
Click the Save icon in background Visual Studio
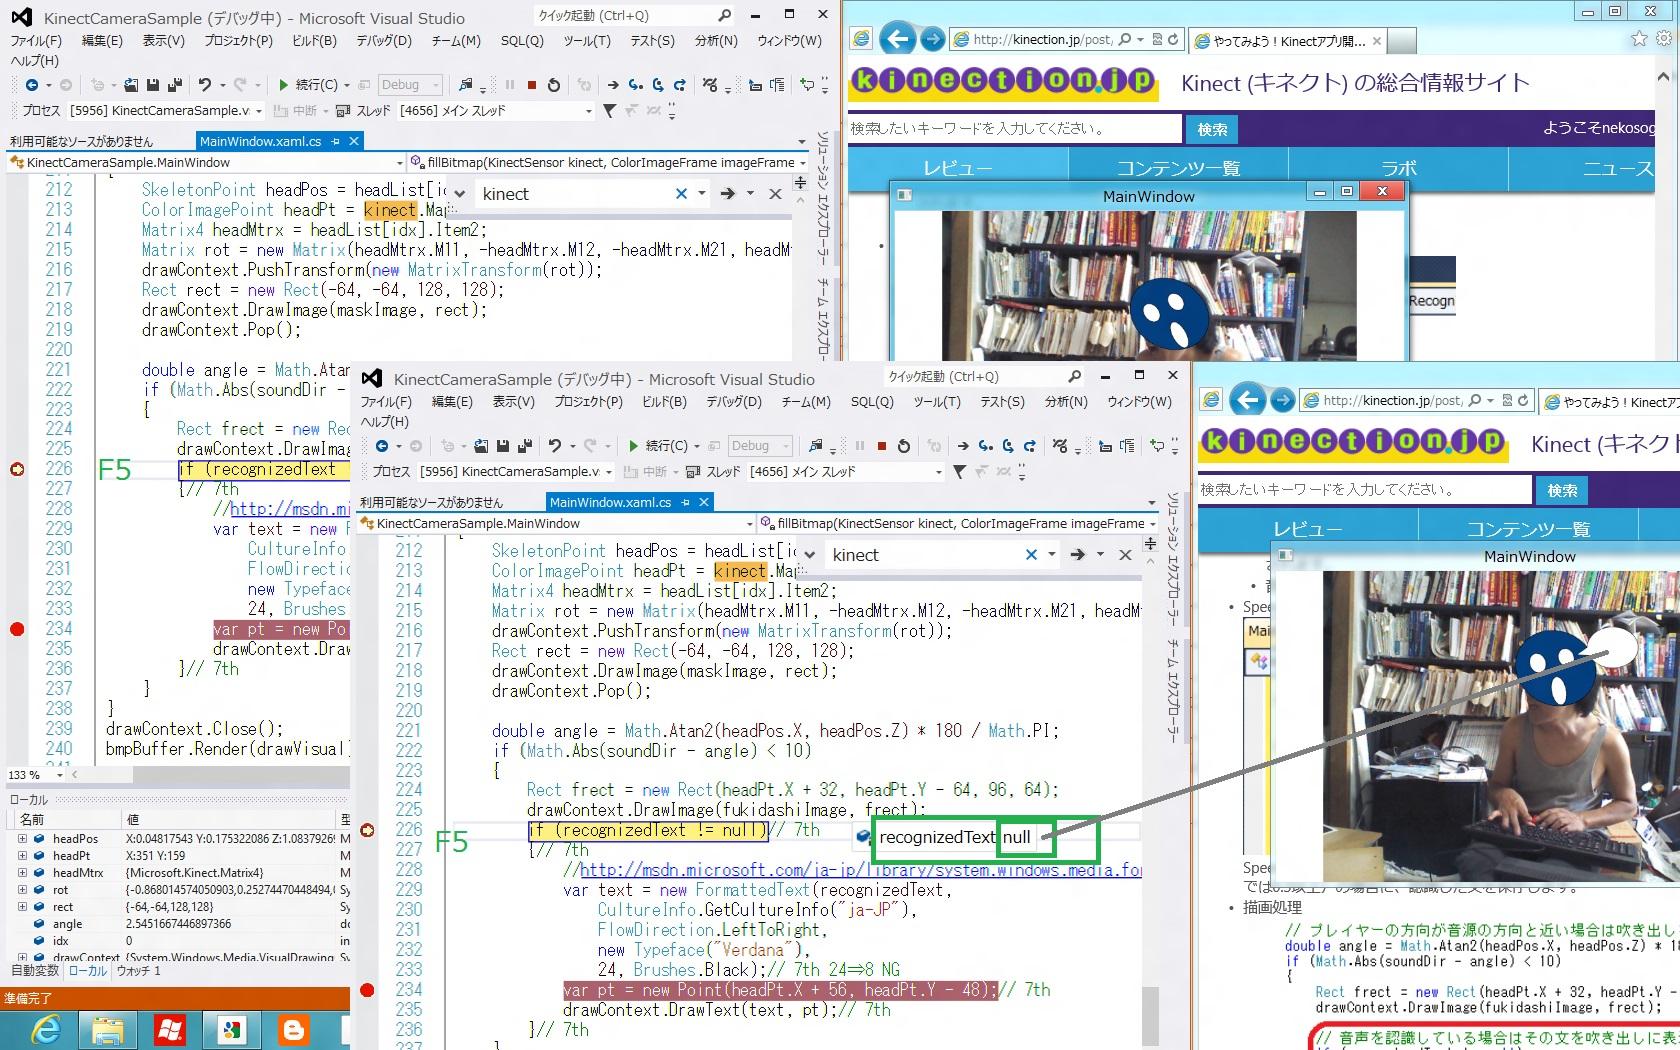[x=153, y=85]
